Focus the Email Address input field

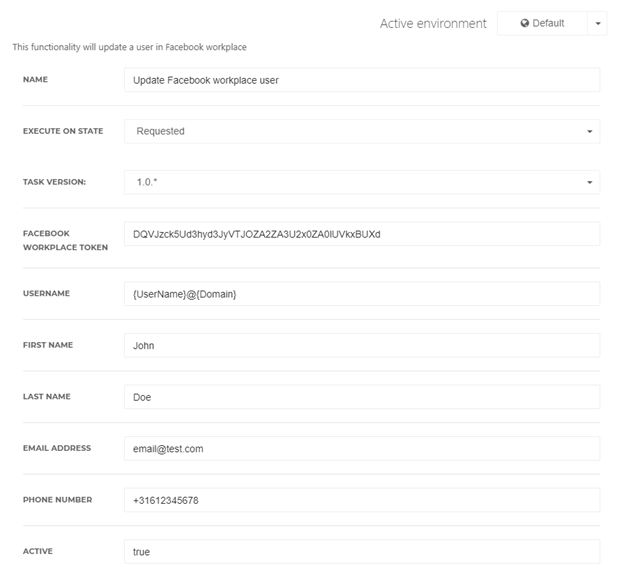pyautogui.click(x=362, y=449)
